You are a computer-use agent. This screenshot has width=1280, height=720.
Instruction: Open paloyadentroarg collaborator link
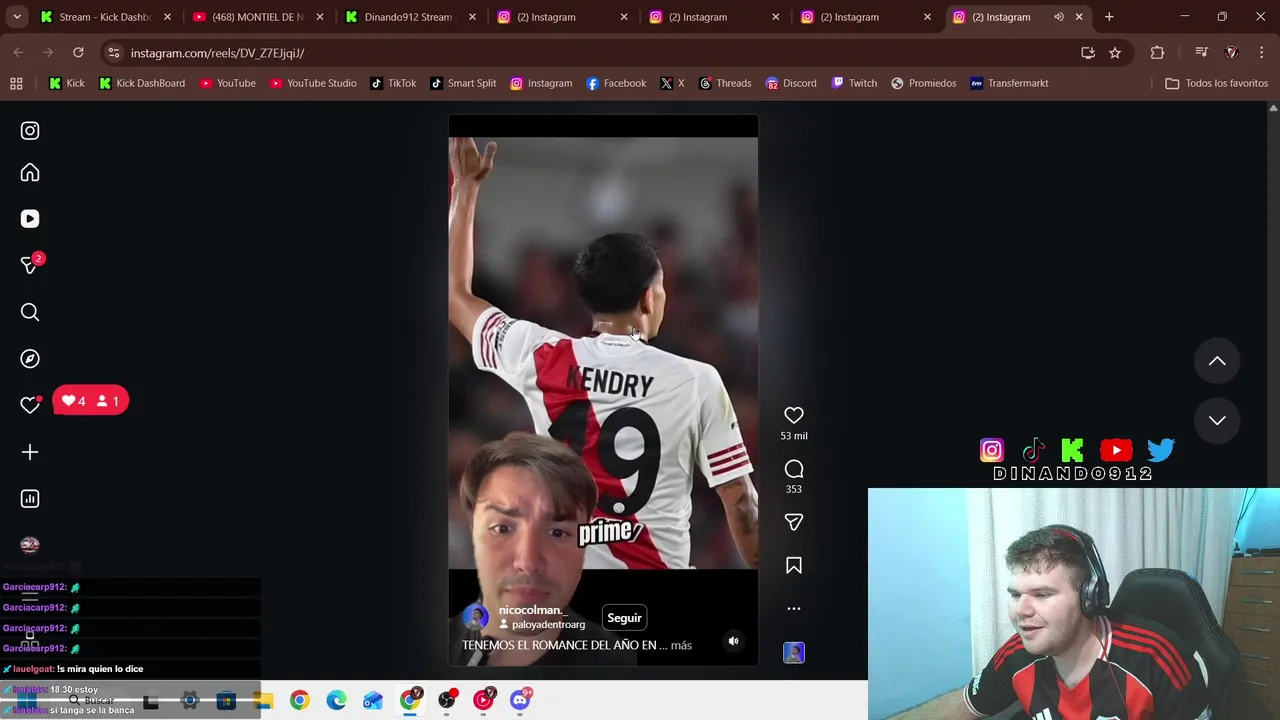pyautogui.click(x=548, y=625)
